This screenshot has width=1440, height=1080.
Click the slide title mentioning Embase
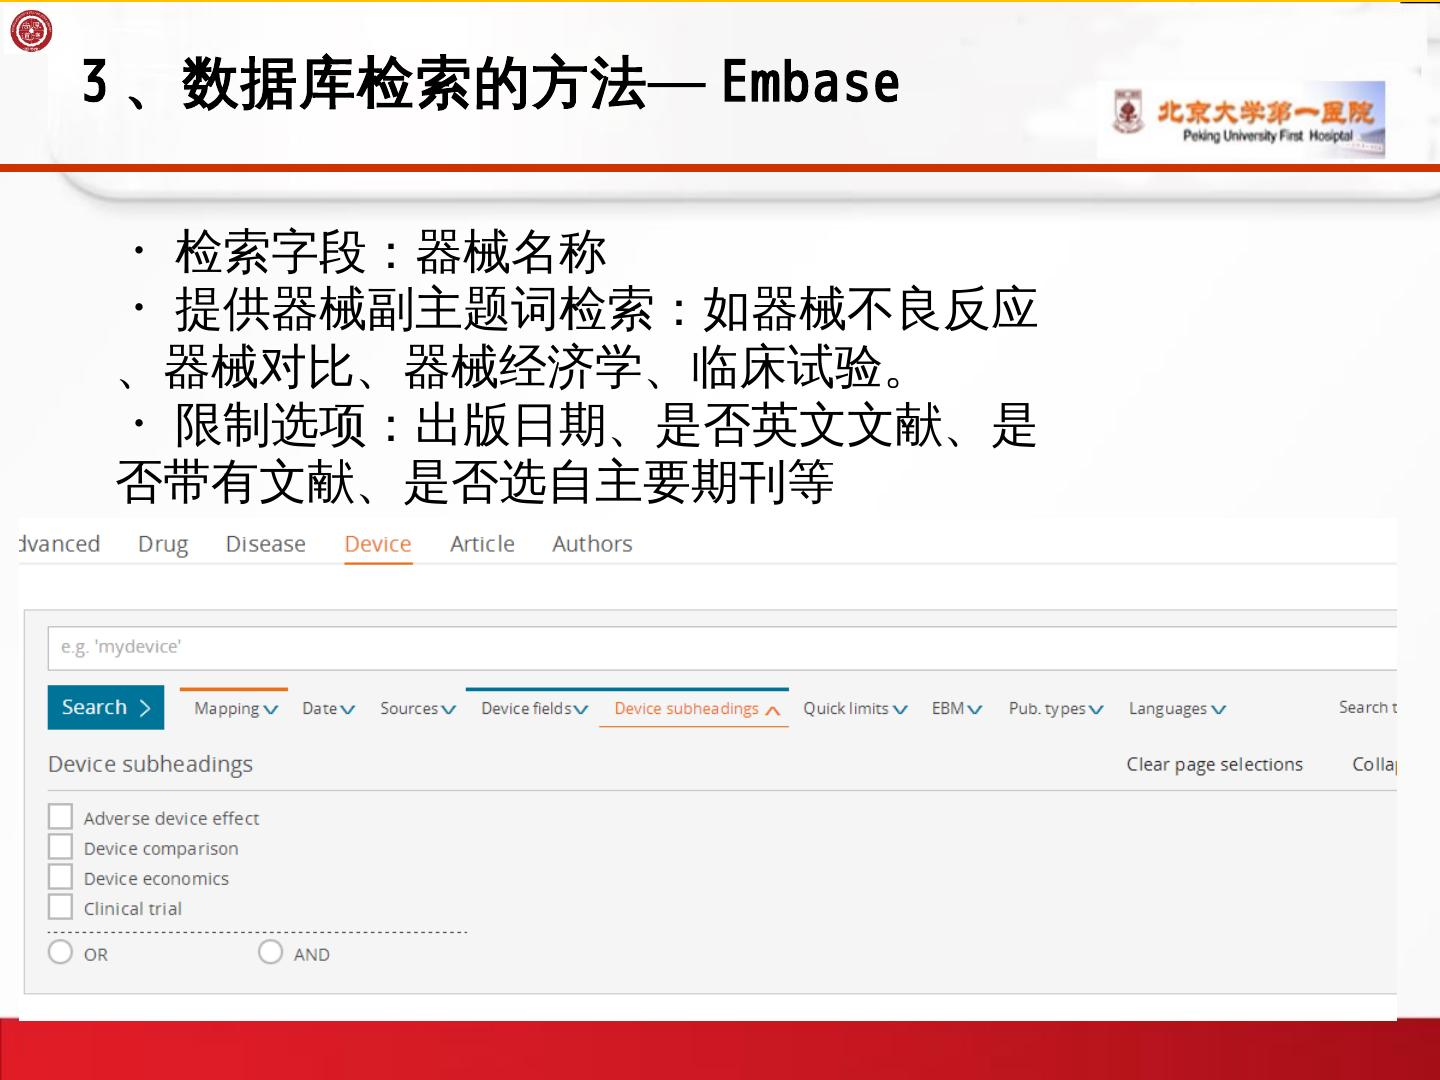pos(491,82)
